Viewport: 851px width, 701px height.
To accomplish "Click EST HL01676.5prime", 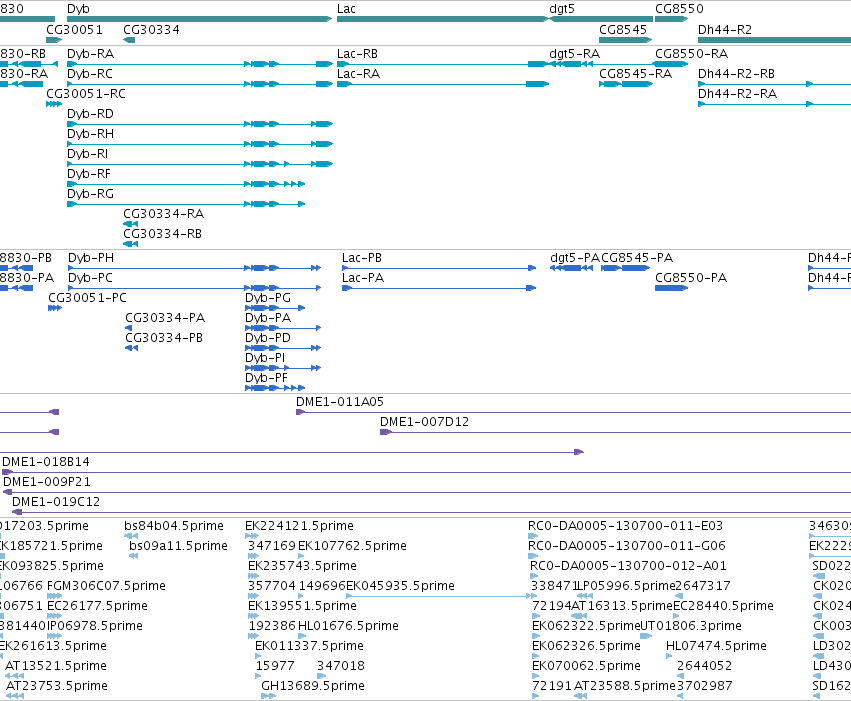I will coord(348,627).
